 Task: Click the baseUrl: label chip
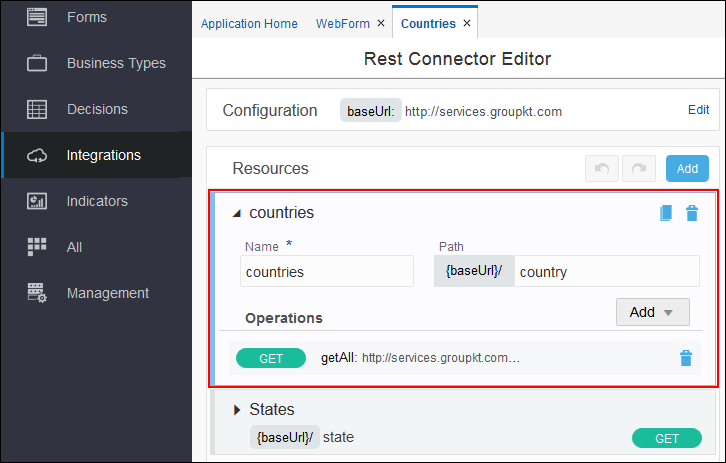(x=371, y=111)
